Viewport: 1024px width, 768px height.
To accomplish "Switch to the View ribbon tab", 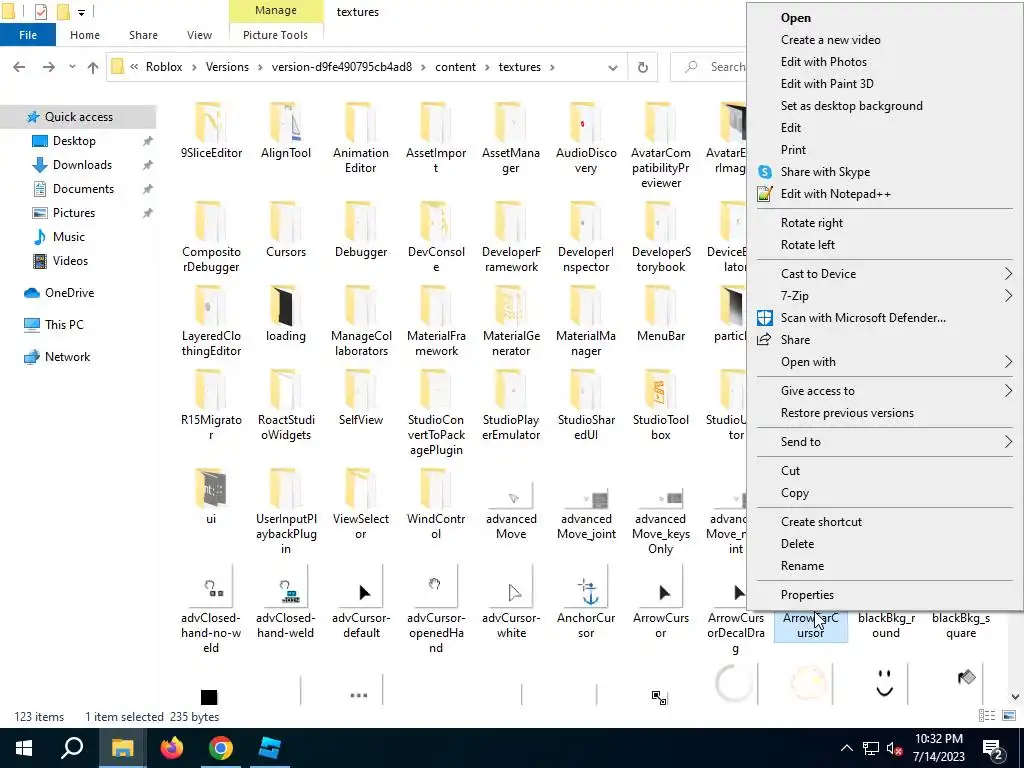I will click(x=199, y=35).
